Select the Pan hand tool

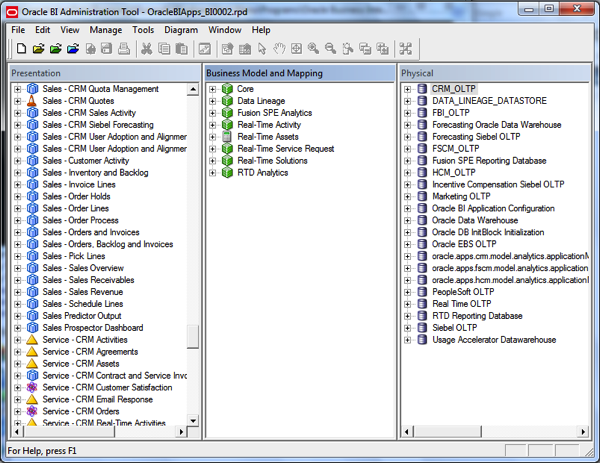tap(279, 49)
